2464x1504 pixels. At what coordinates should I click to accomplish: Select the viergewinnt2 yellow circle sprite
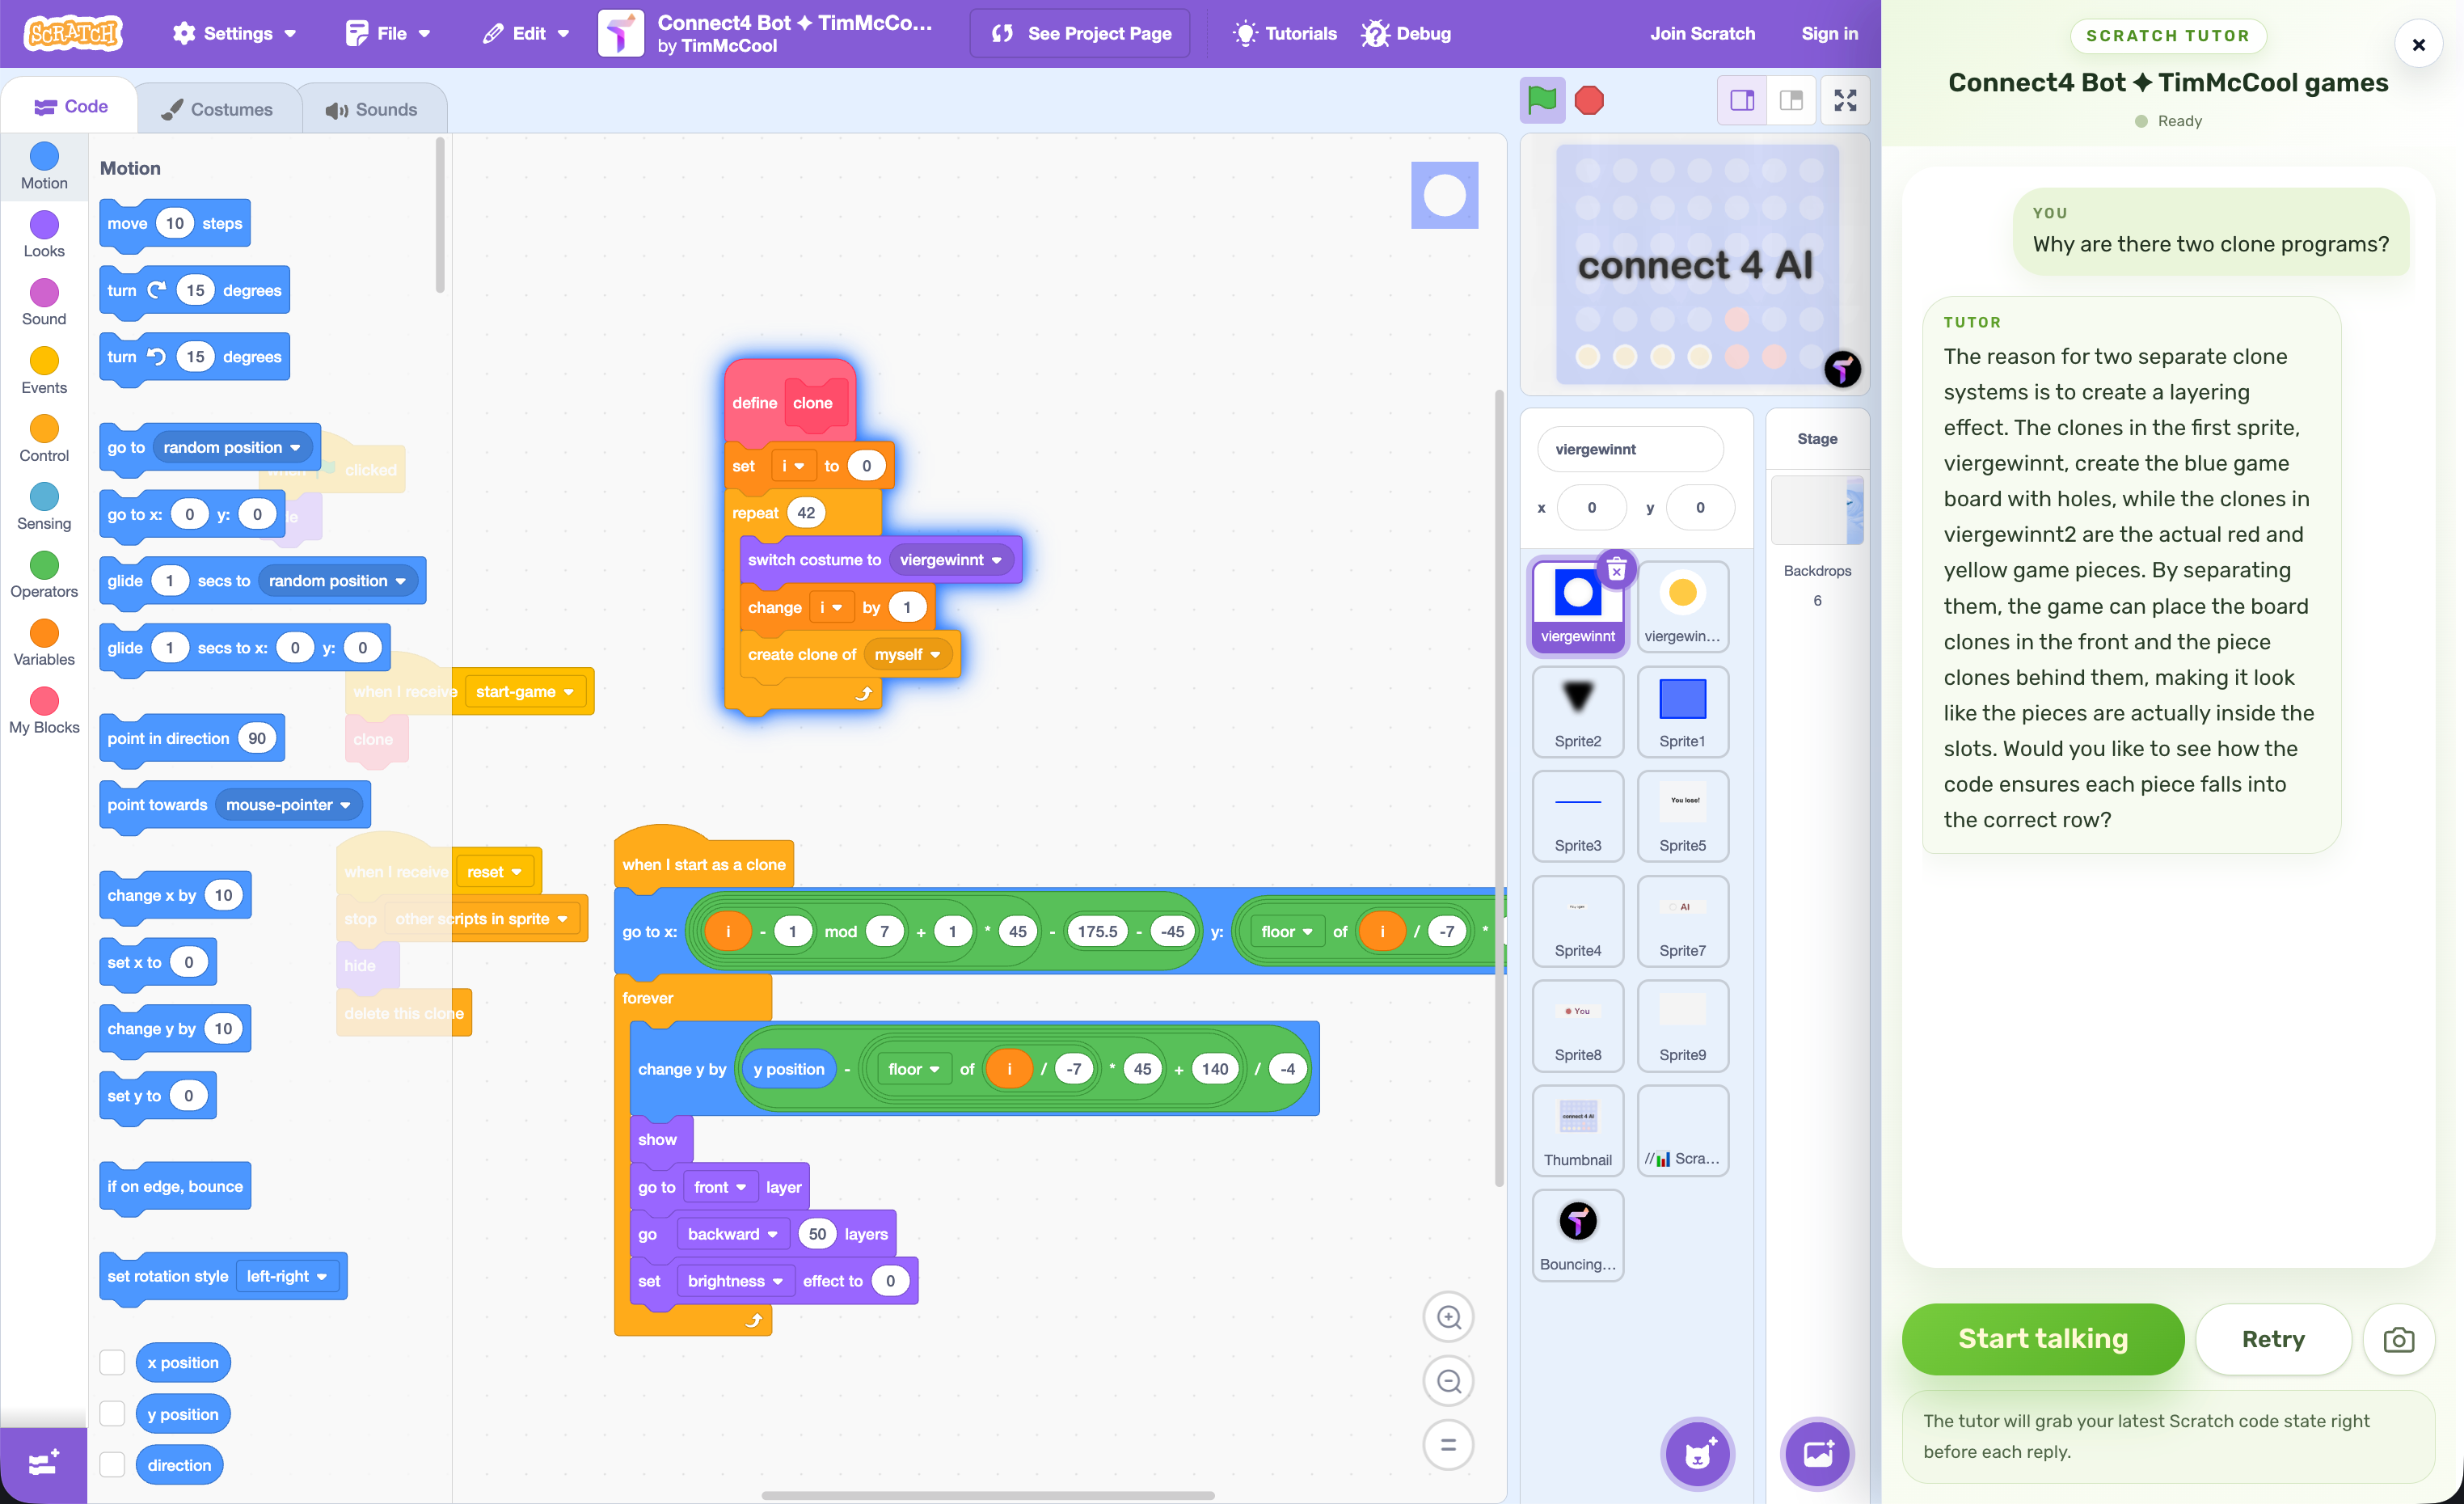1682,607
